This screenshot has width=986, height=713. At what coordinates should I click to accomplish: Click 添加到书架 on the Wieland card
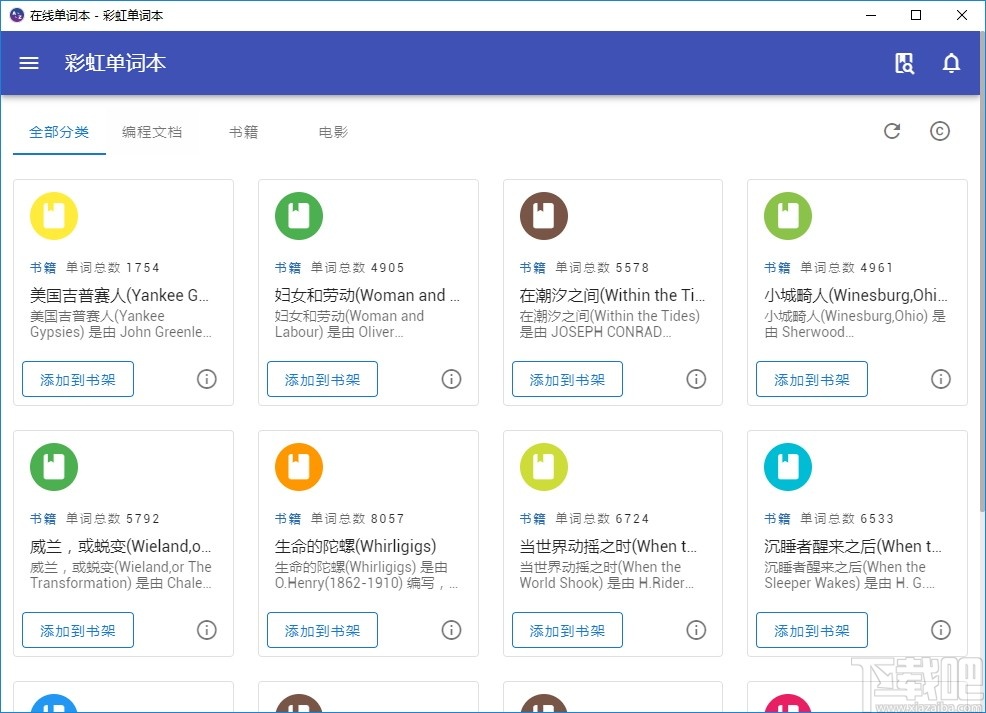77,630
